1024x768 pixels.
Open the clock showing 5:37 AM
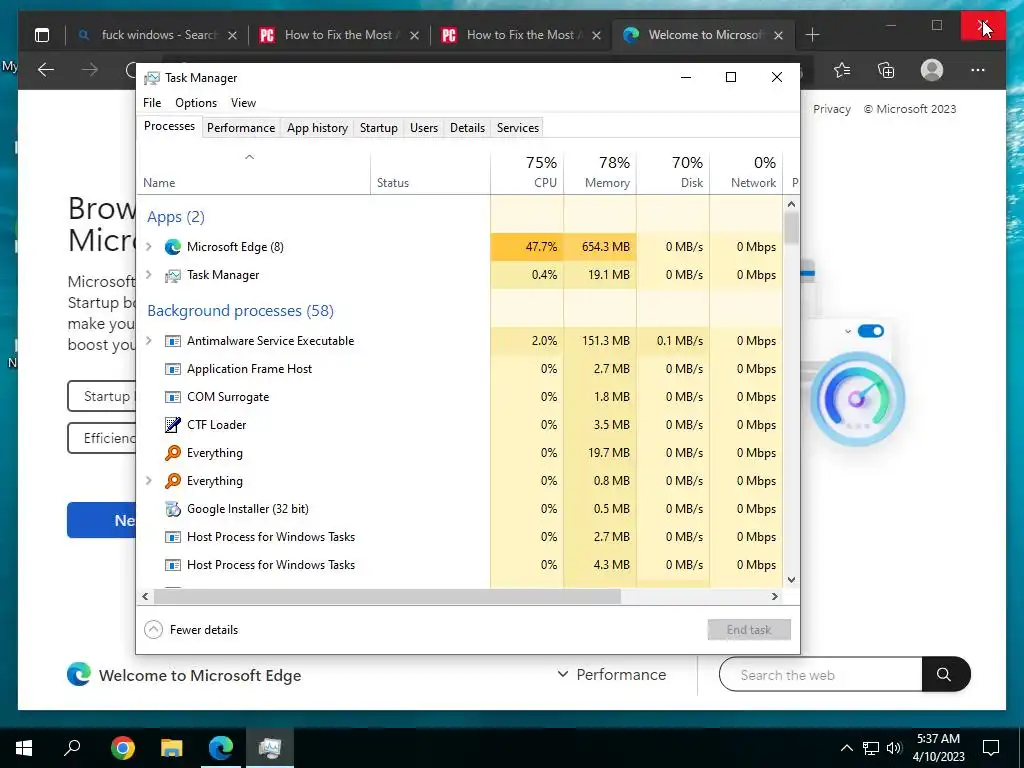pyautogui.click(x=938, y=748)
